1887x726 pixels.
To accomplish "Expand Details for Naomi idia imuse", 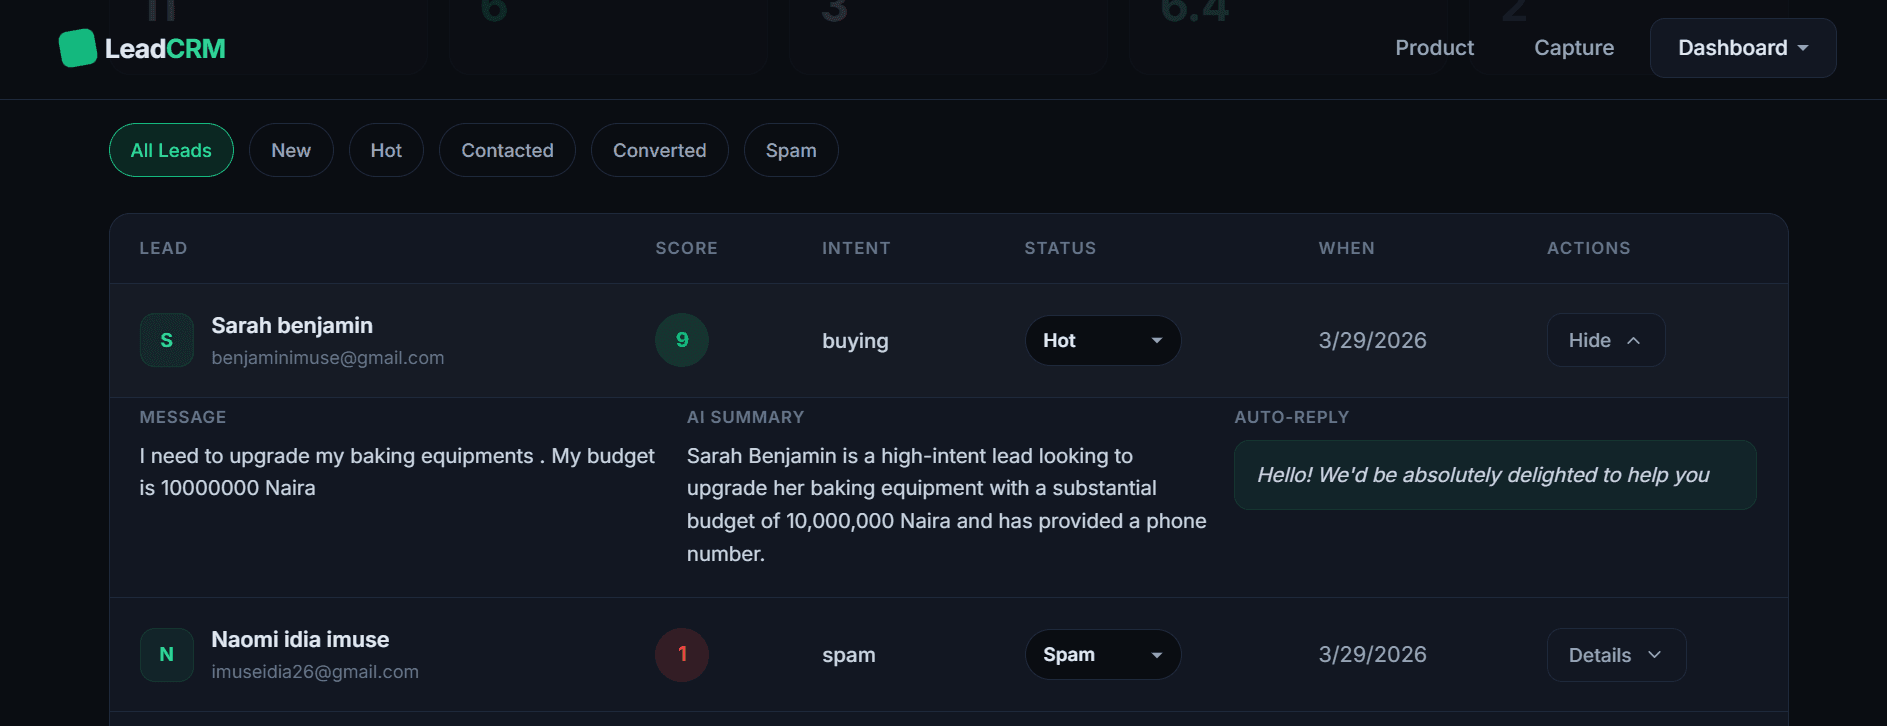I will (1616, 655).
